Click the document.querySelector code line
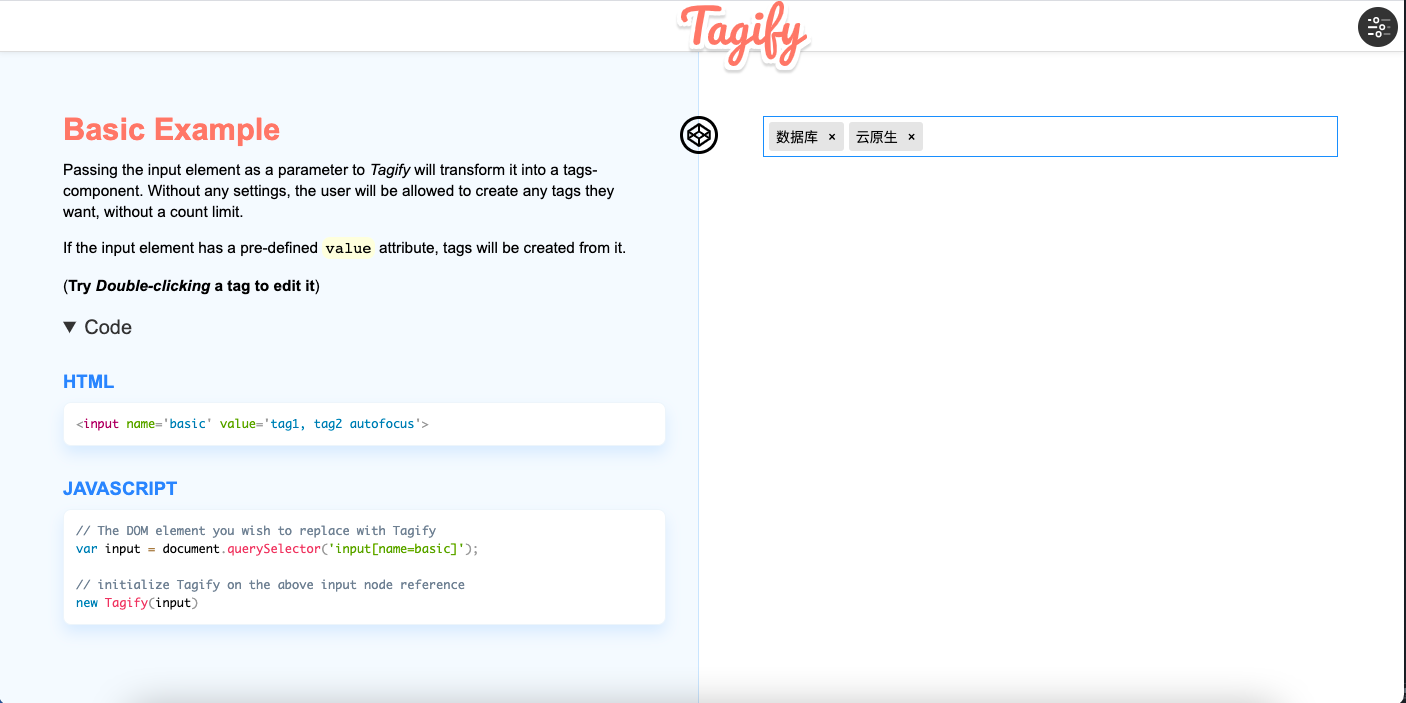 click(x=278, y=549)
